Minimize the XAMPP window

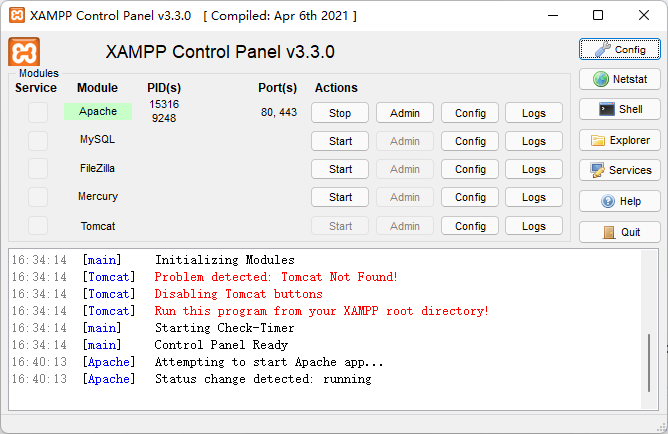[553, 16]
